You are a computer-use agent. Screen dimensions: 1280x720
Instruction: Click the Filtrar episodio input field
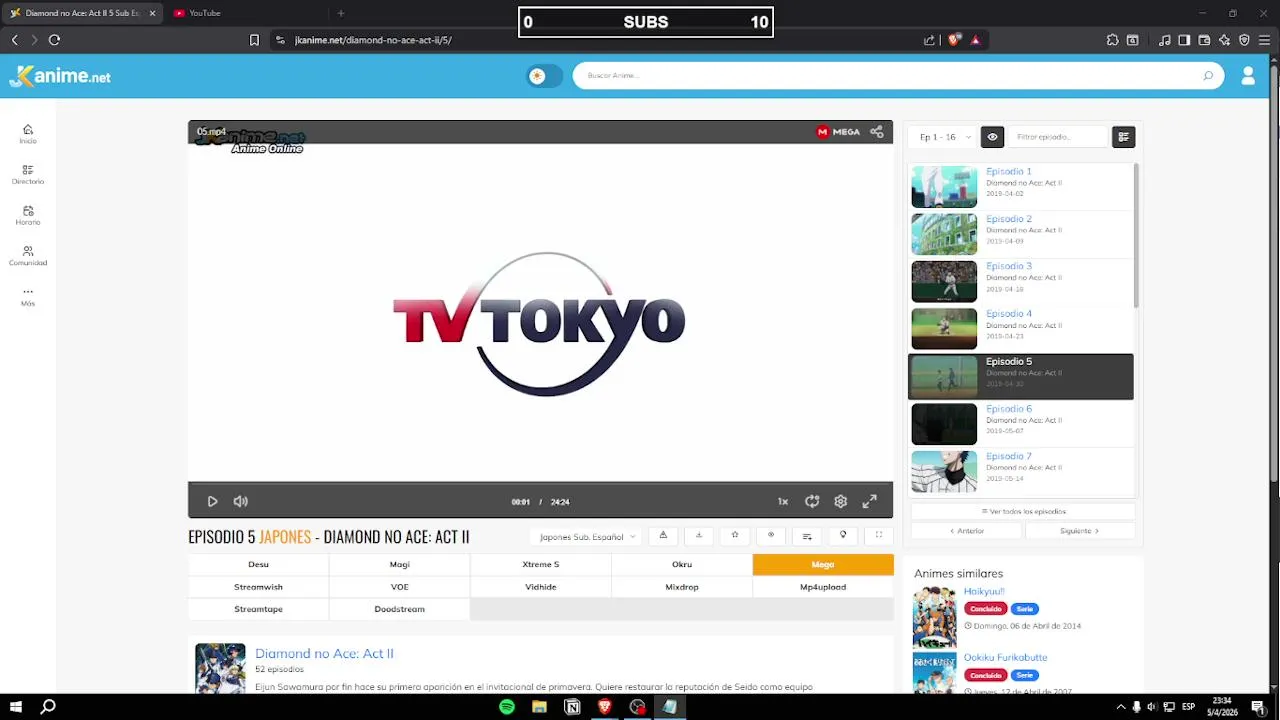[1058, 137]
